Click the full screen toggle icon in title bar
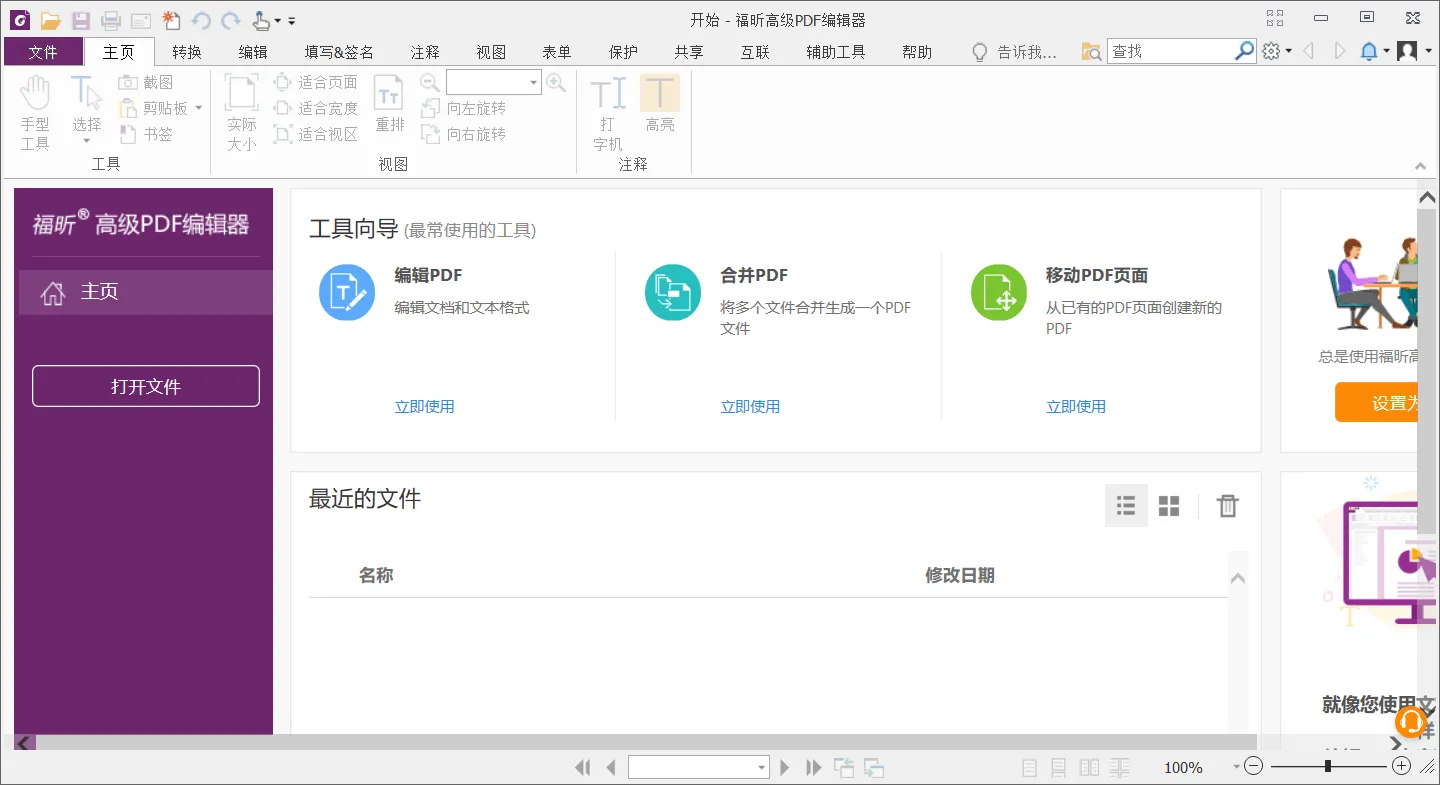The height and width of the screenshot is (785, 1440). coord(1274,18)
